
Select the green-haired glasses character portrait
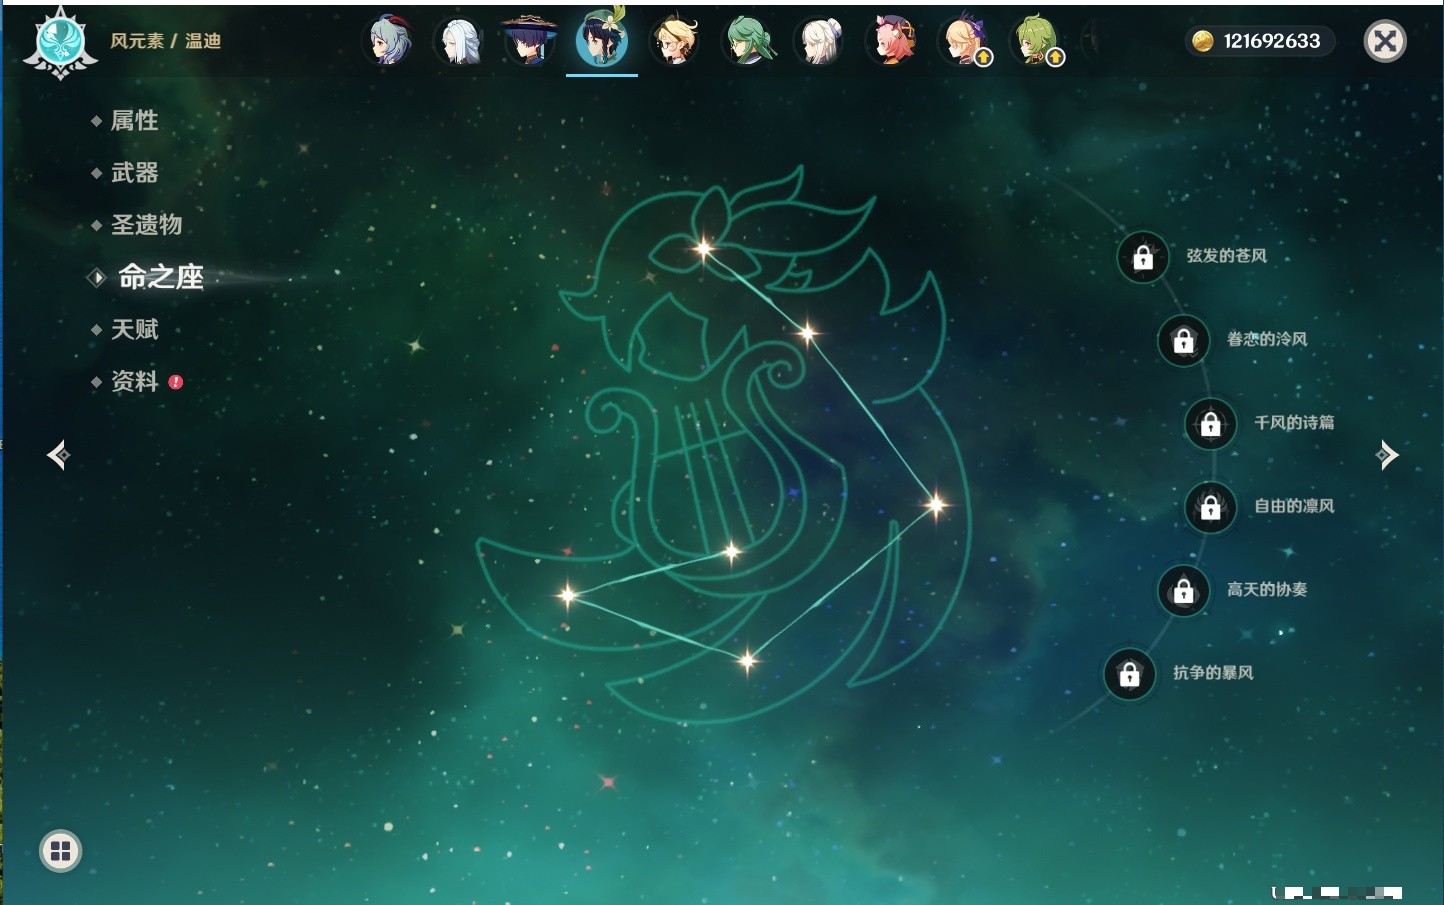(747, 41)
